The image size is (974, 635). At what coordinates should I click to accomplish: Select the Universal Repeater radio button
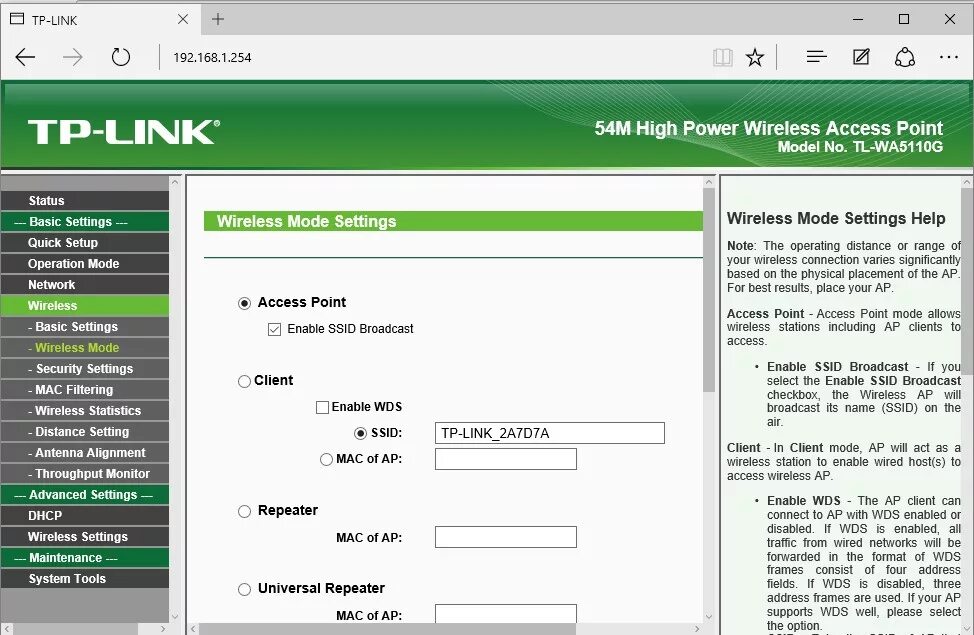point(245,589)
